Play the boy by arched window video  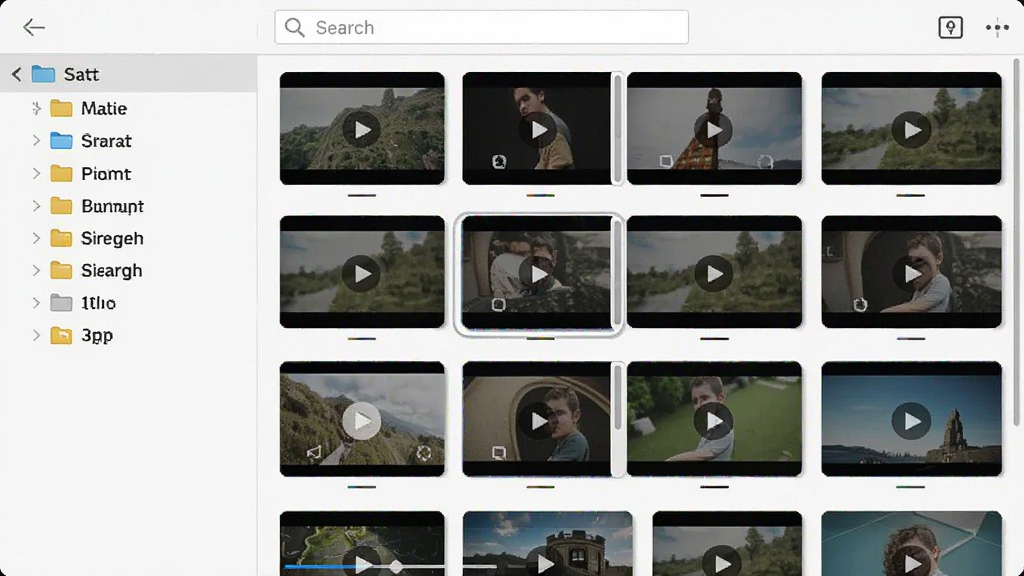coord(911,274)
